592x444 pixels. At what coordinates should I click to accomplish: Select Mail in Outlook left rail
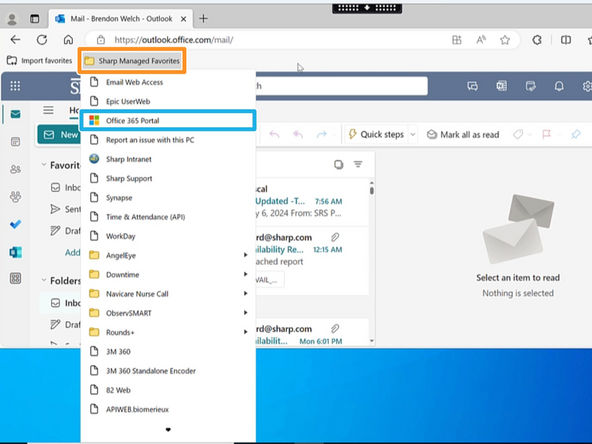(15, 114)
